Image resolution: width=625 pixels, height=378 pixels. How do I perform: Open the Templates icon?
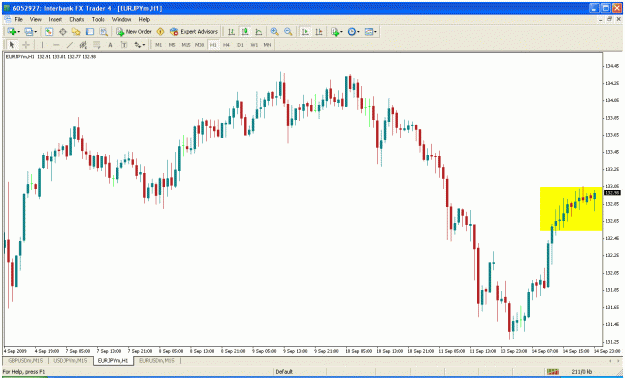click(x=368, y=32)
